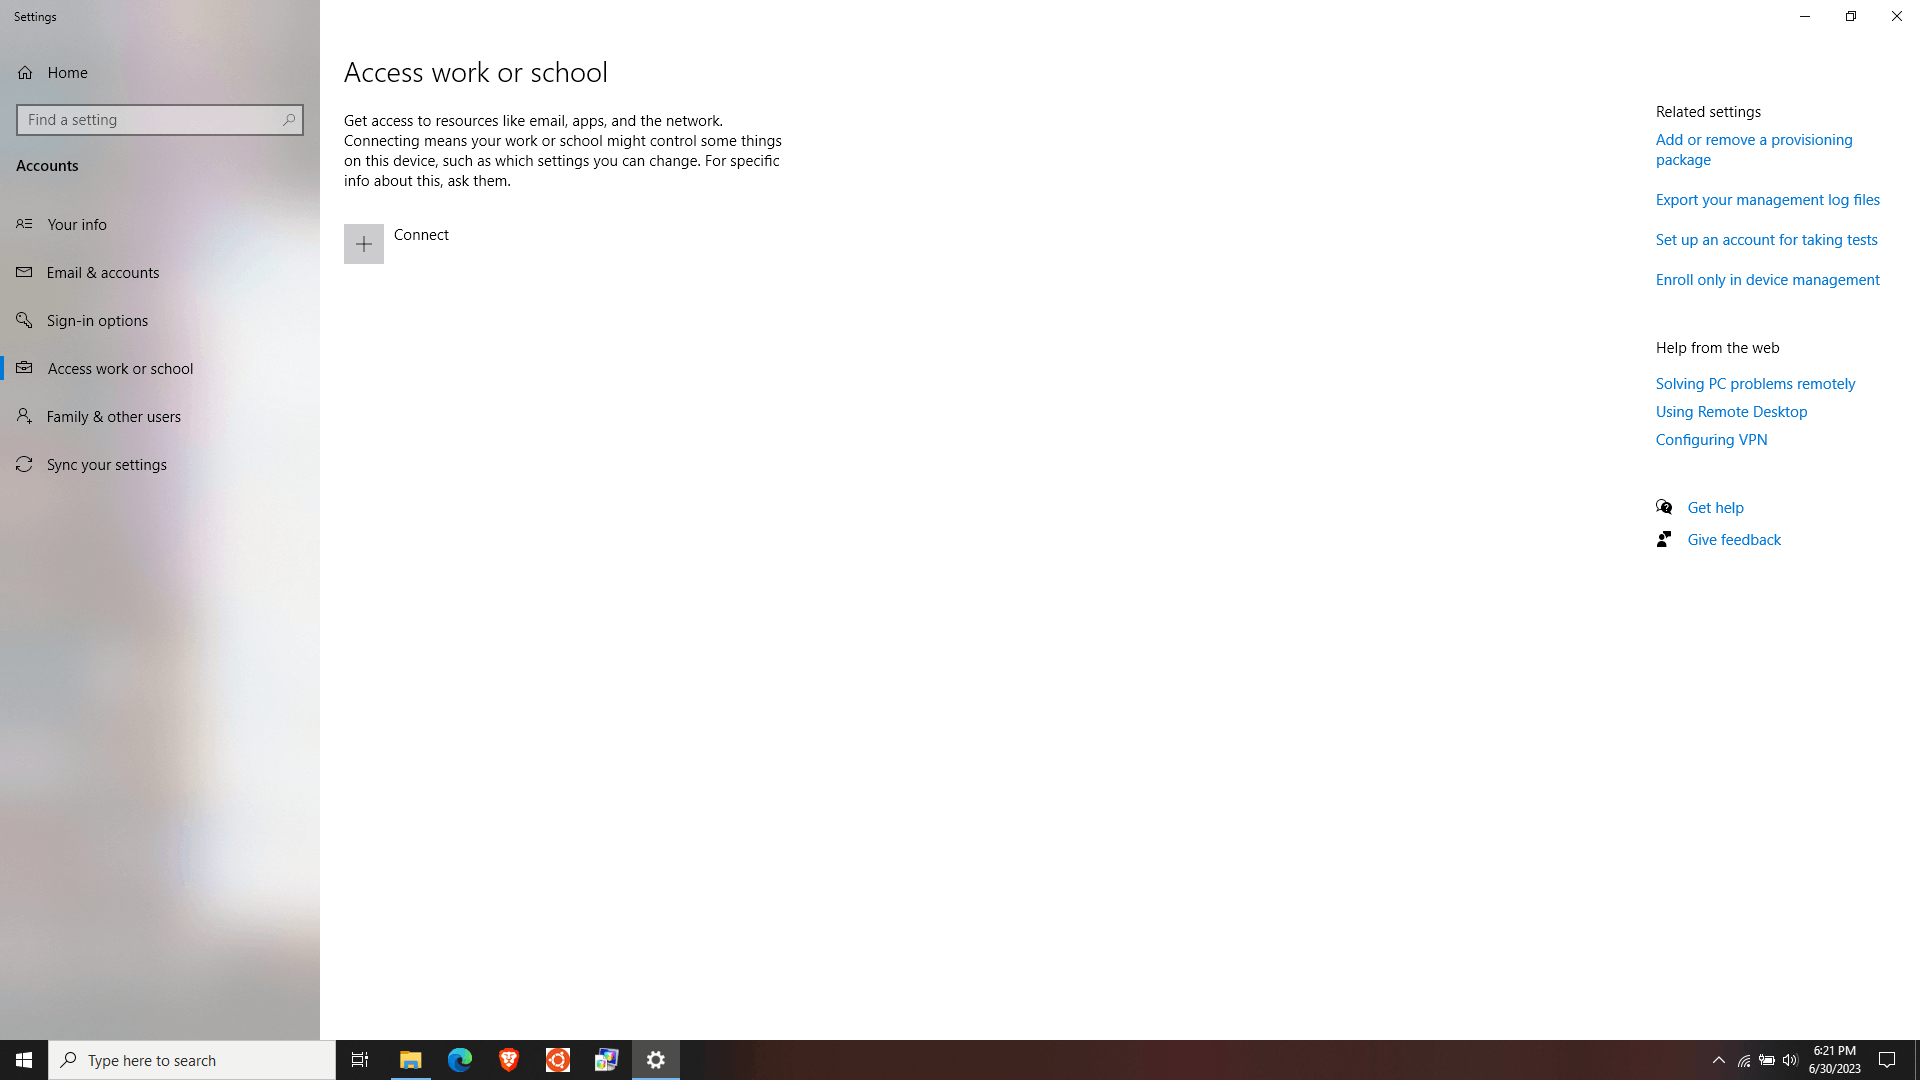This screenshot has height=1080, width=1920.
Task: Navigate to Family & other users
Action: point(158,415)
